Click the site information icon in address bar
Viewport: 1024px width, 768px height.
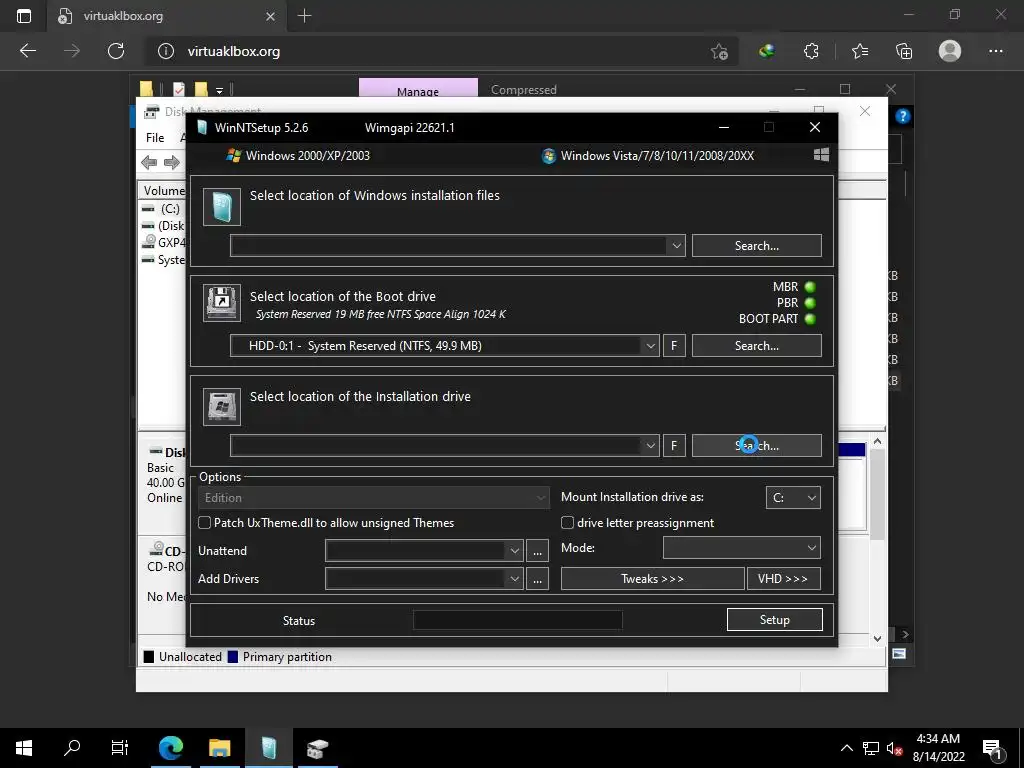click(166, 51)
